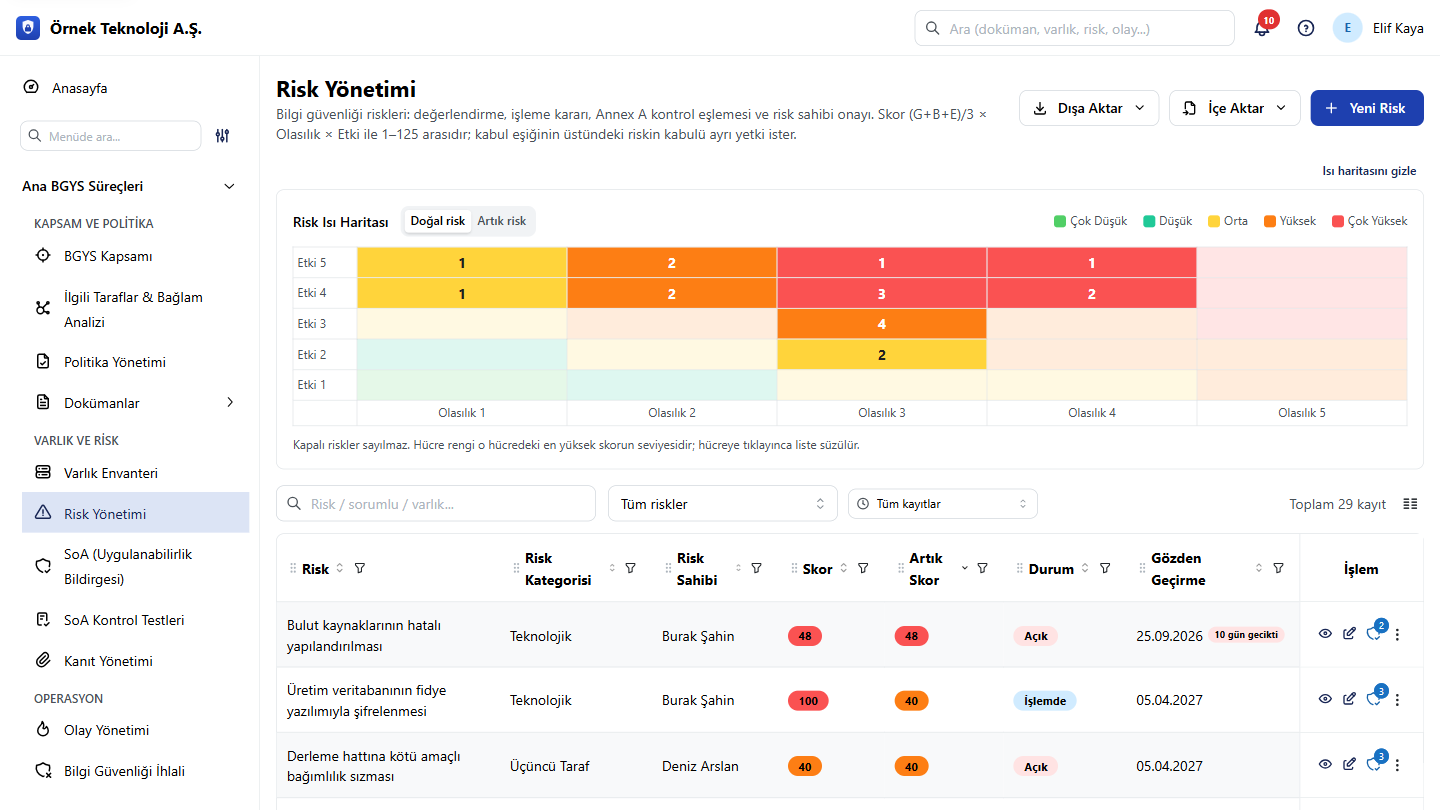Edit the Bulut kaynaklarının hatalı yapılandırılması risk

point(1349,634)
